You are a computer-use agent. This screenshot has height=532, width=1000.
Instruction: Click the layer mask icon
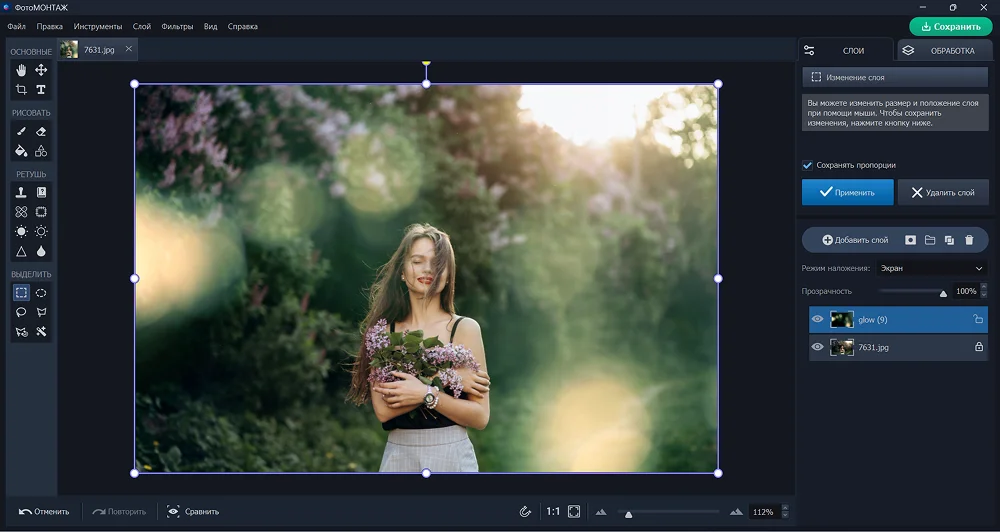pyautogui.click(x=910, y=240)
